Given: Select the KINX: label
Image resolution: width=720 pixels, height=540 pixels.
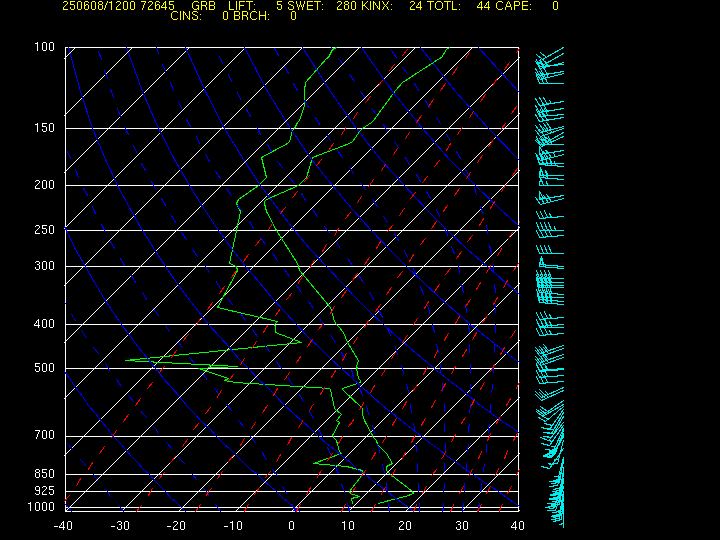Looking at the screenshot, I should point(377,6).
